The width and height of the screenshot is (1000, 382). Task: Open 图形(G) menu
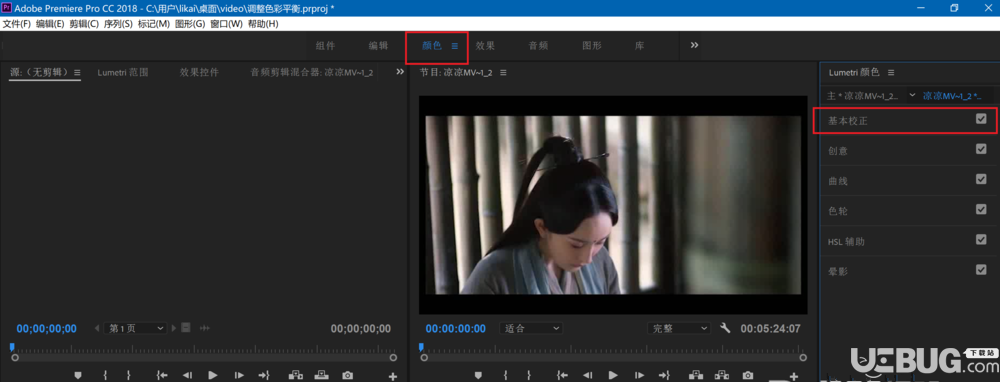click(190, 24)
